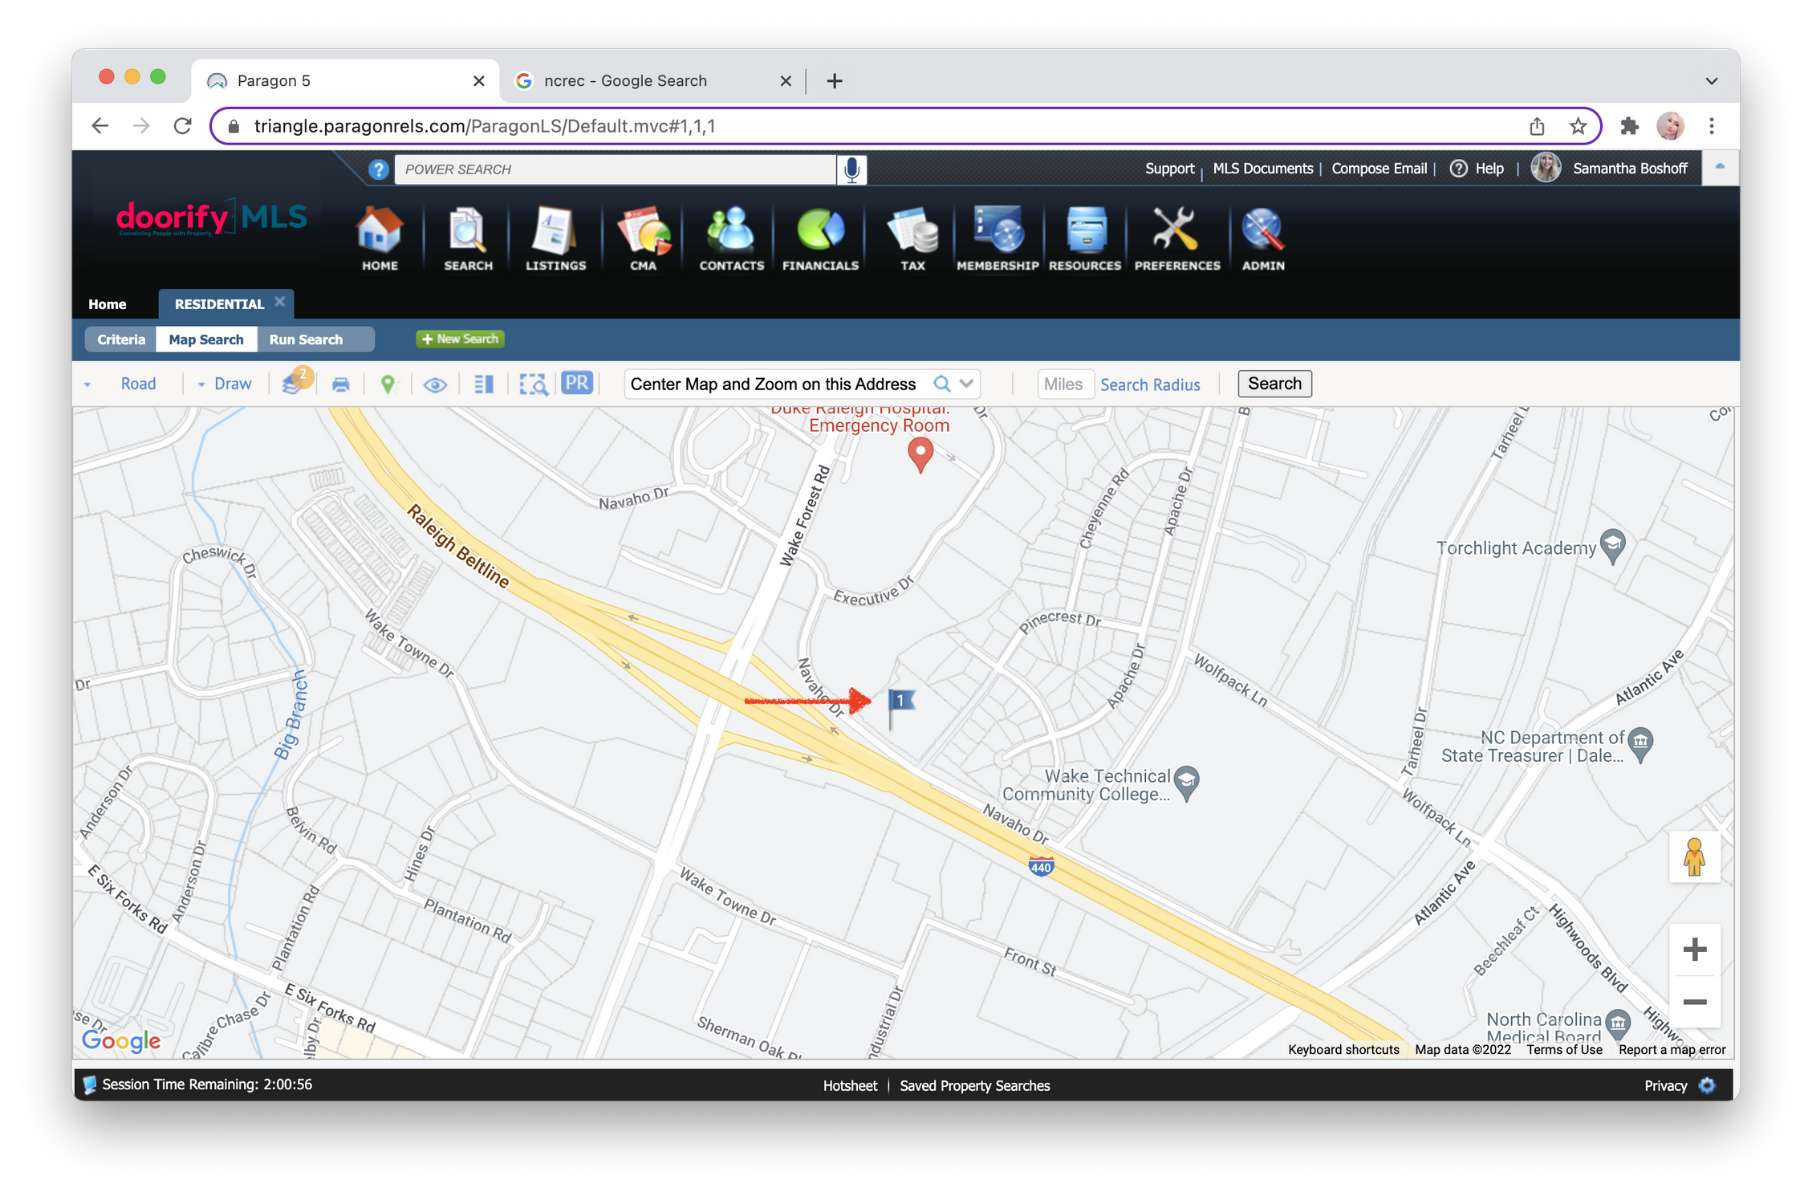1813x1197 pixels.
Task: Click the settings gear in status bar
Action: point(1707,1085)
